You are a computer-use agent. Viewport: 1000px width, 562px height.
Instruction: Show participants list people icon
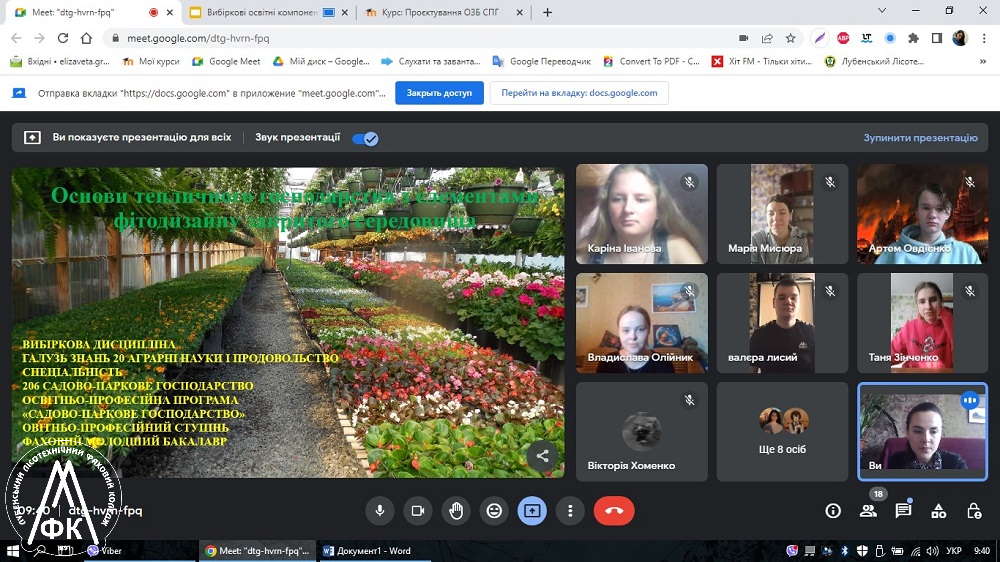[x=868, y=511]
